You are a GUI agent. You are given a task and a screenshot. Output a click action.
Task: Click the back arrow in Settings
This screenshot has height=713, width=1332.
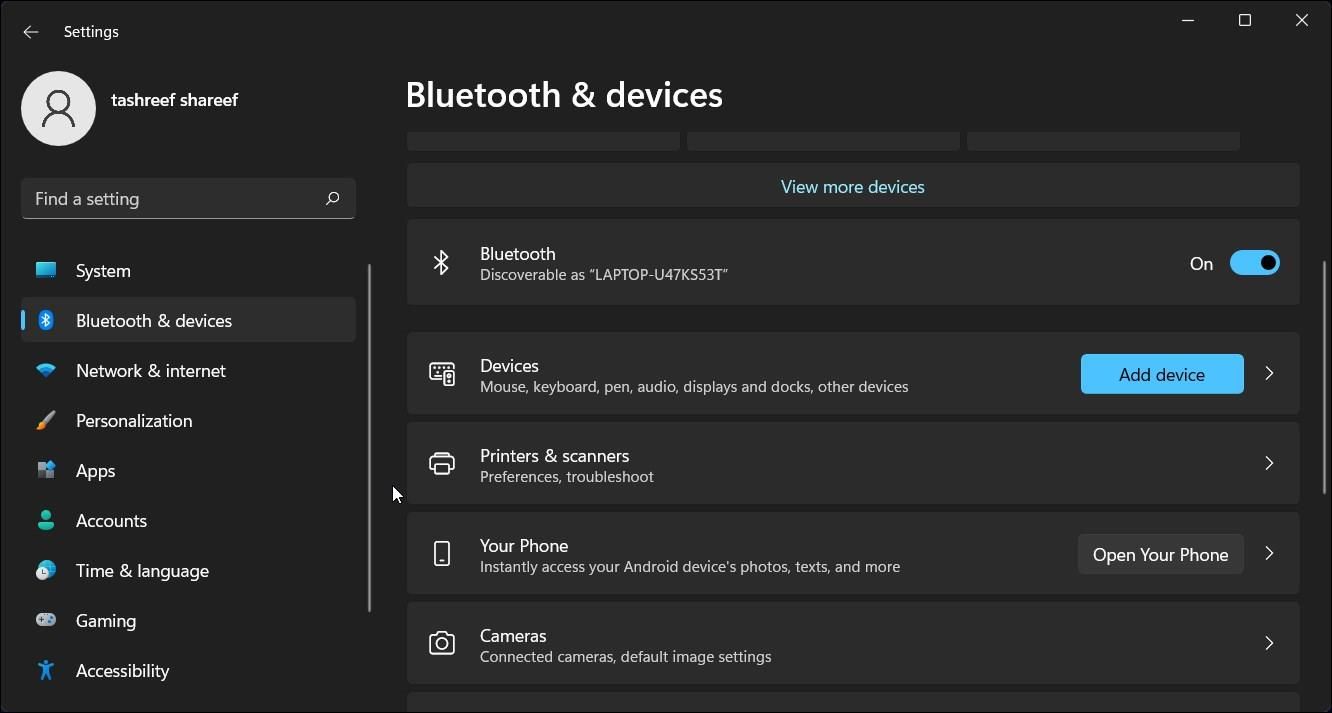pyautogui.click(x=31, y=31)
